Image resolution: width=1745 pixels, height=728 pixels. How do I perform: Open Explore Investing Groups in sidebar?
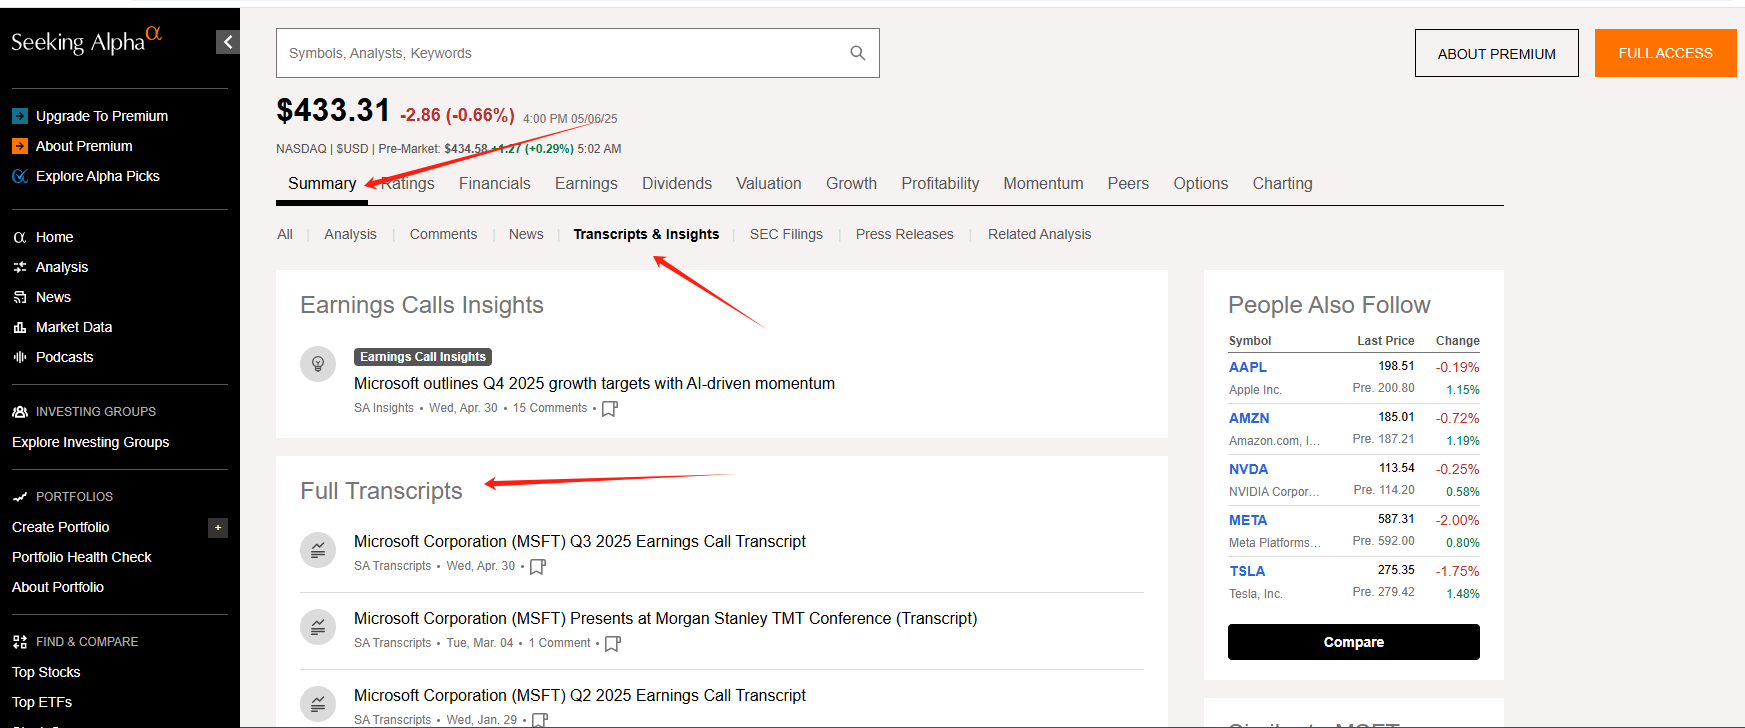coord(90,442)
